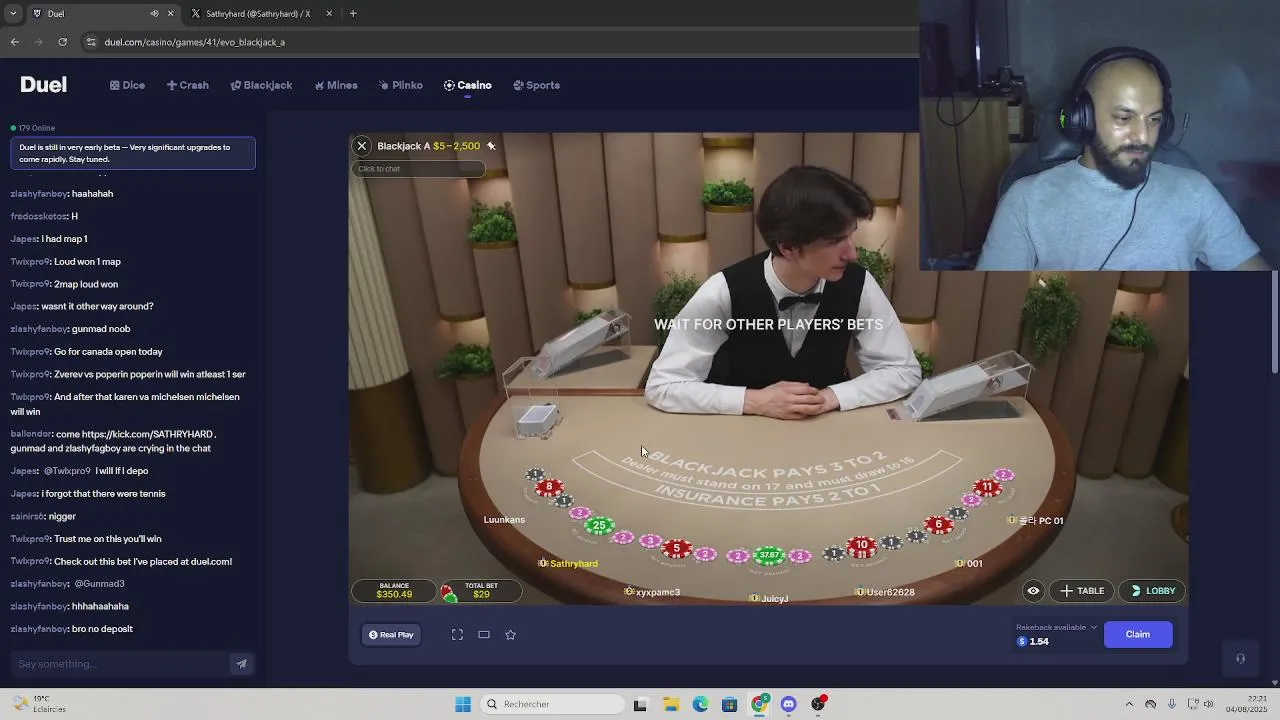
Task: Click the Duel logo
Action: (x=43, y=85)
